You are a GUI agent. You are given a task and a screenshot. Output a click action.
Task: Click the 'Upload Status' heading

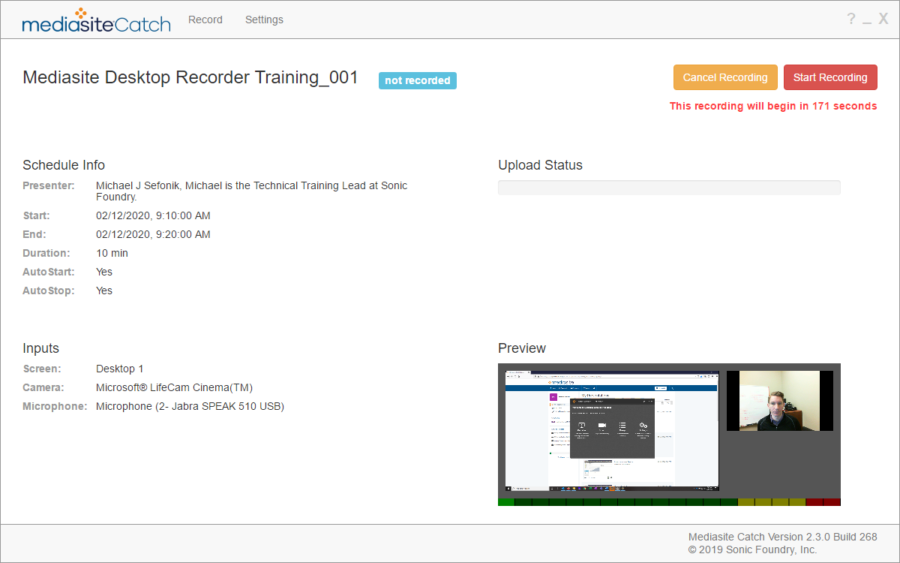[540, 165]
